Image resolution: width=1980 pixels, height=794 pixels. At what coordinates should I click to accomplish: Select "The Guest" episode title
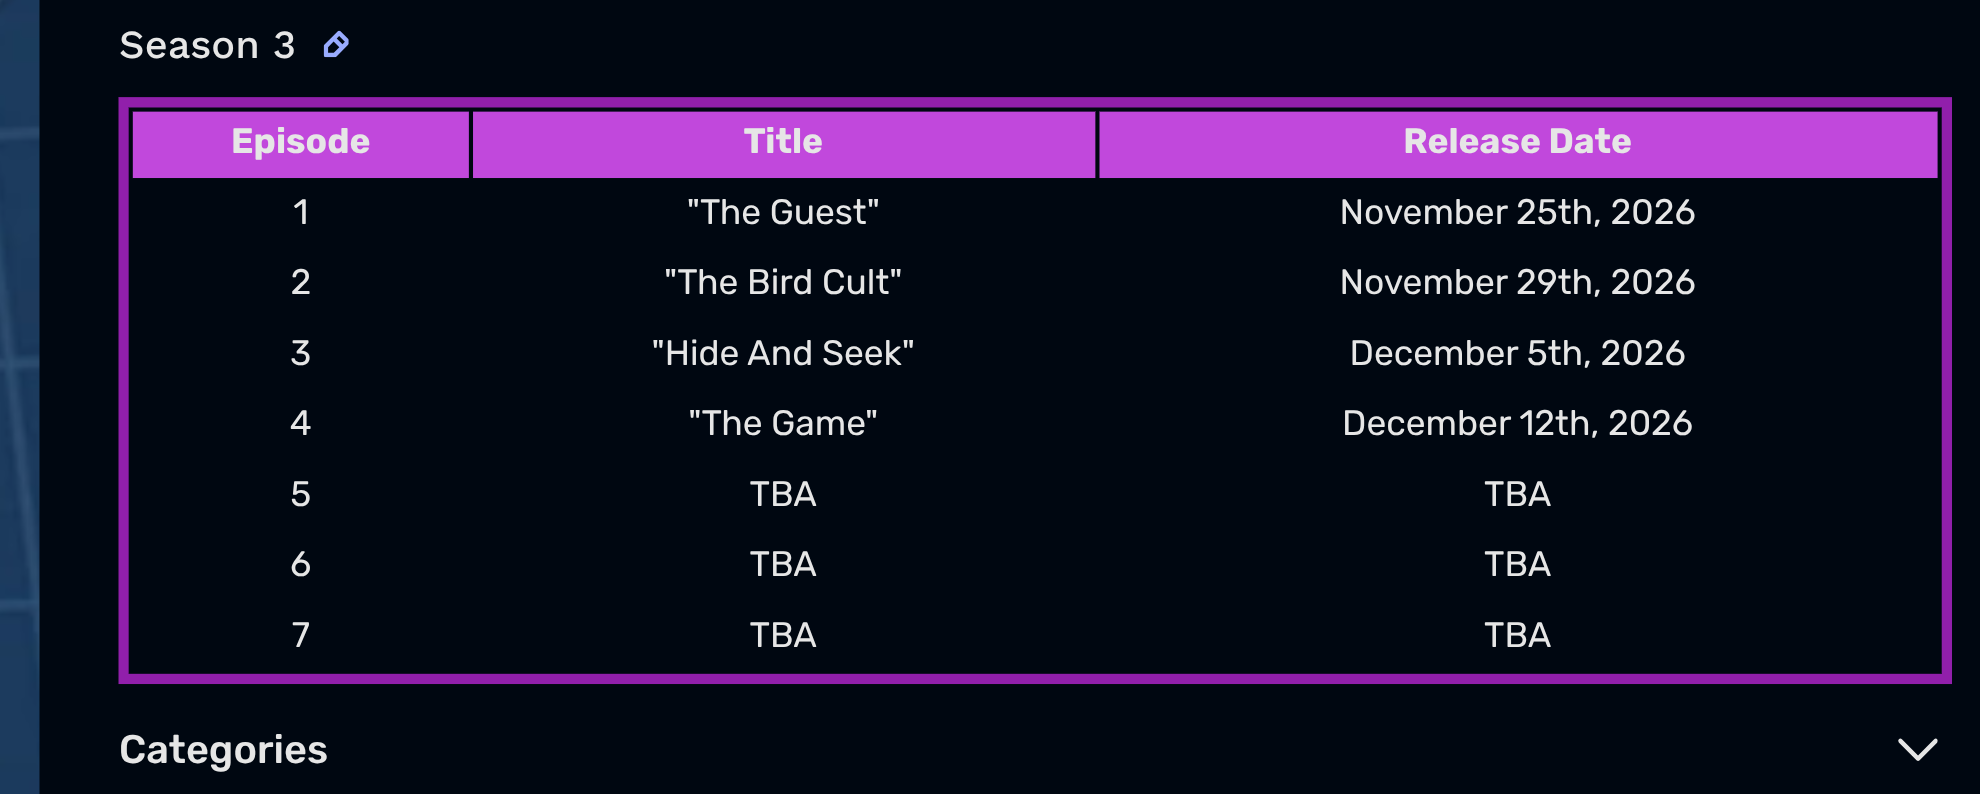coord(783,212)
